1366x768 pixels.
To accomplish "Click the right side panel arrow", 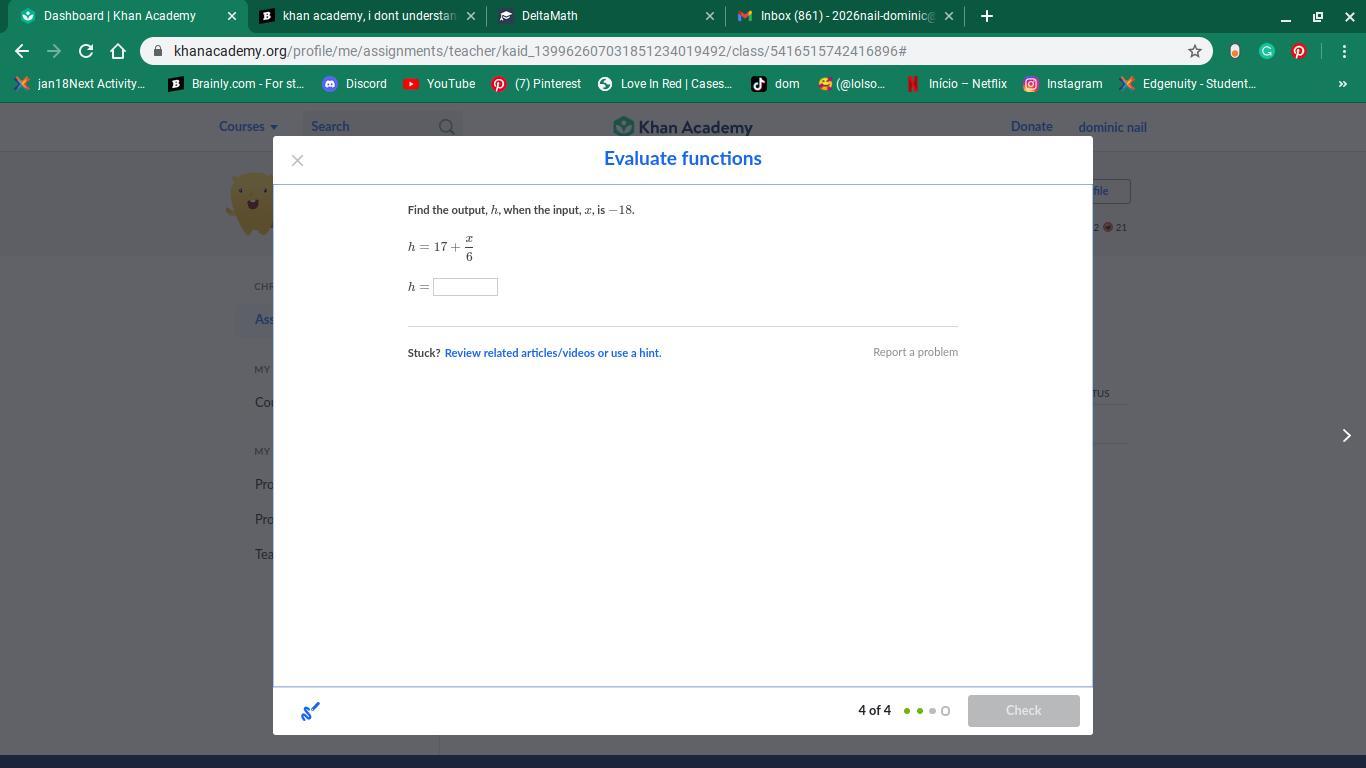I will (x=1346, y=435).
